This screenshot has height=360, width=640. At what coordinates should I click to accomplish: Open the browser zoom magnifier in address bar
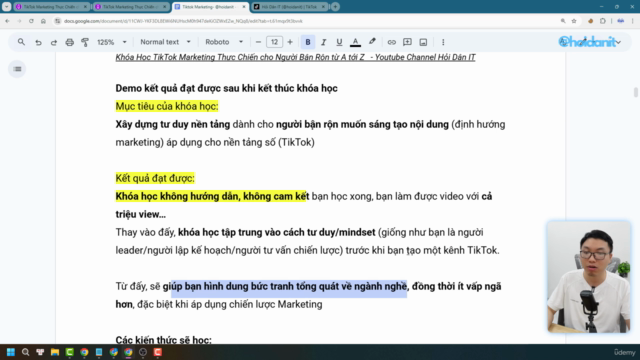point(563,21)
